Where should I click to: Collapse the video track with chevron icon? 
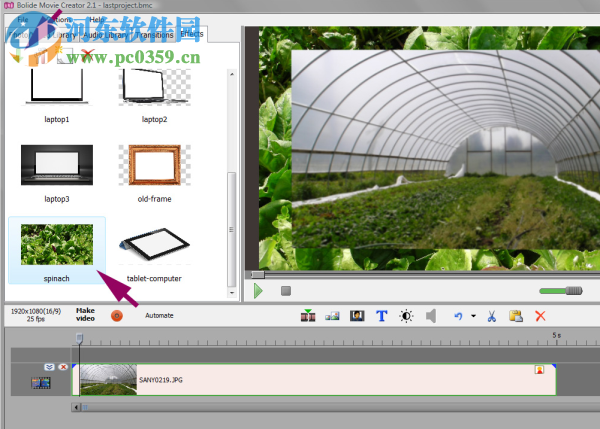point(49,367)
